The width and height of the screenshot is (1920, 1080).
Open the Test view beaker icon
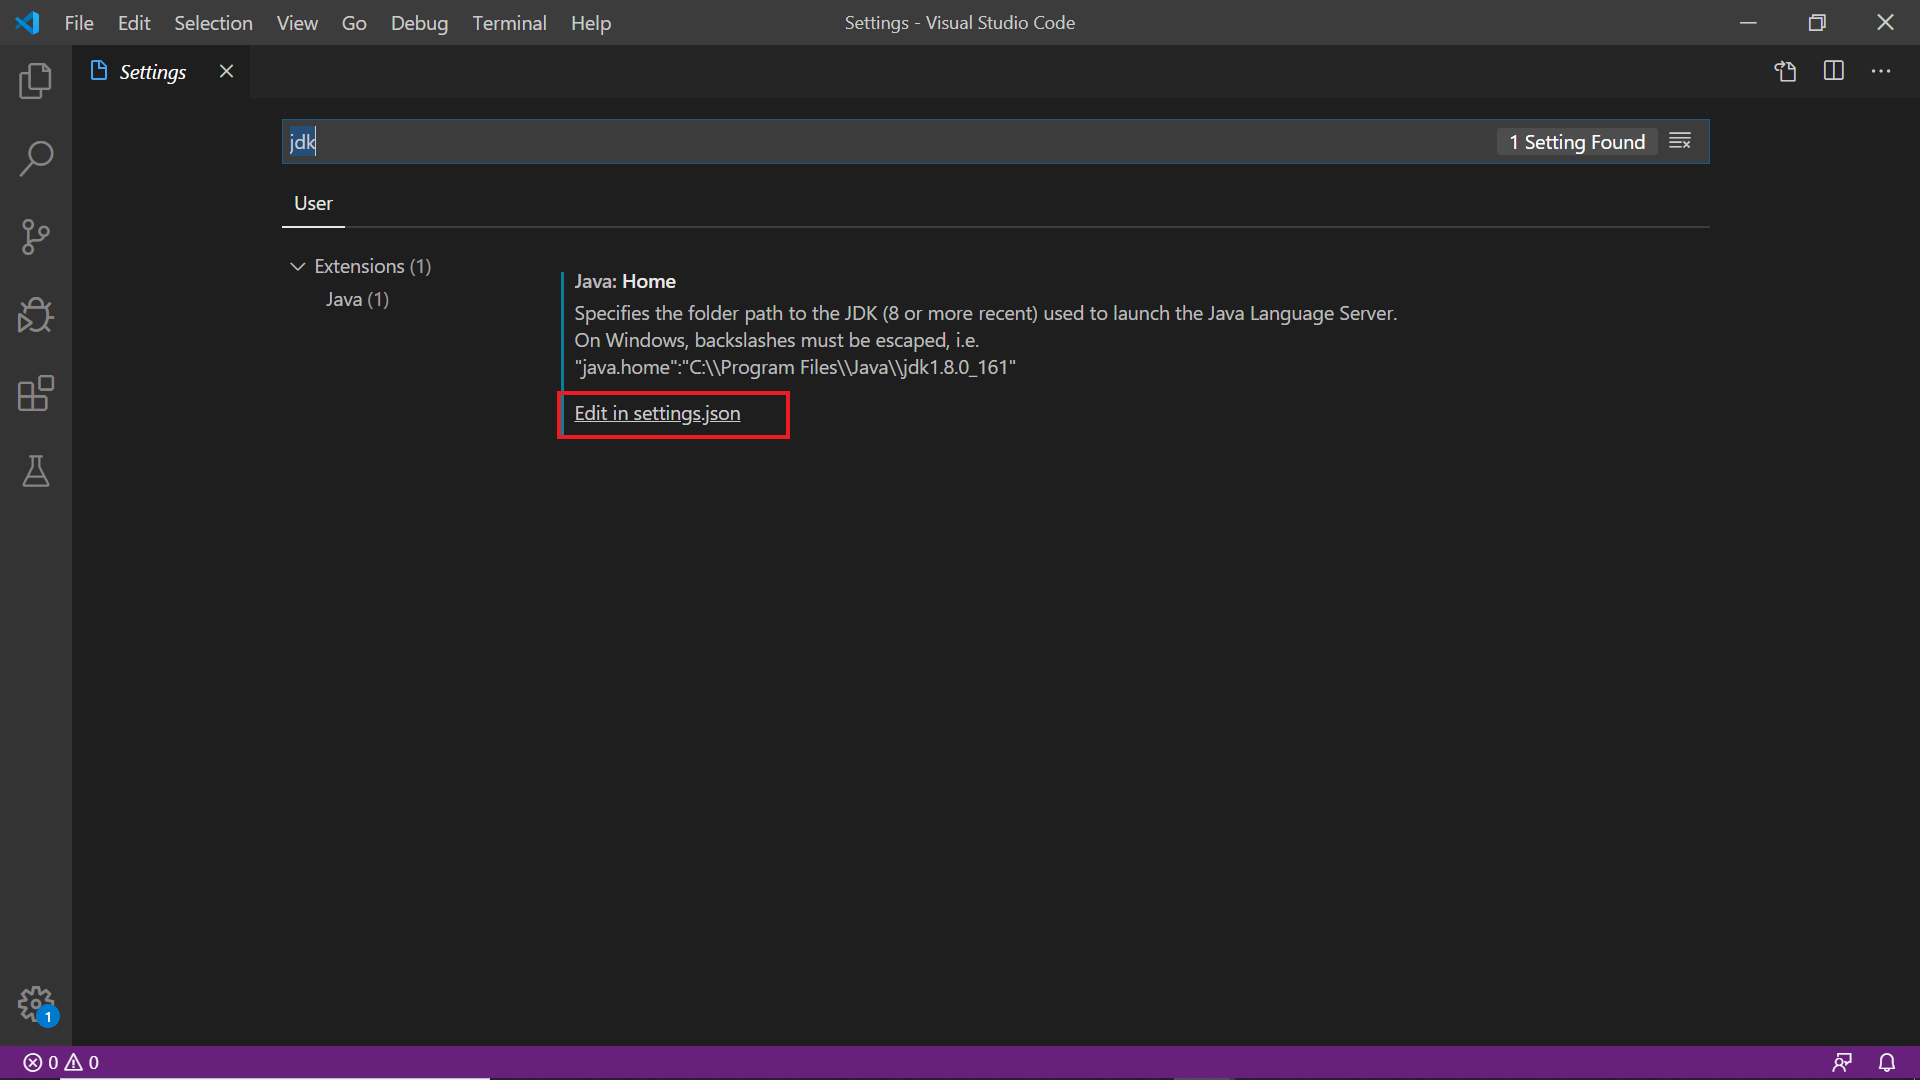(36, 471)
